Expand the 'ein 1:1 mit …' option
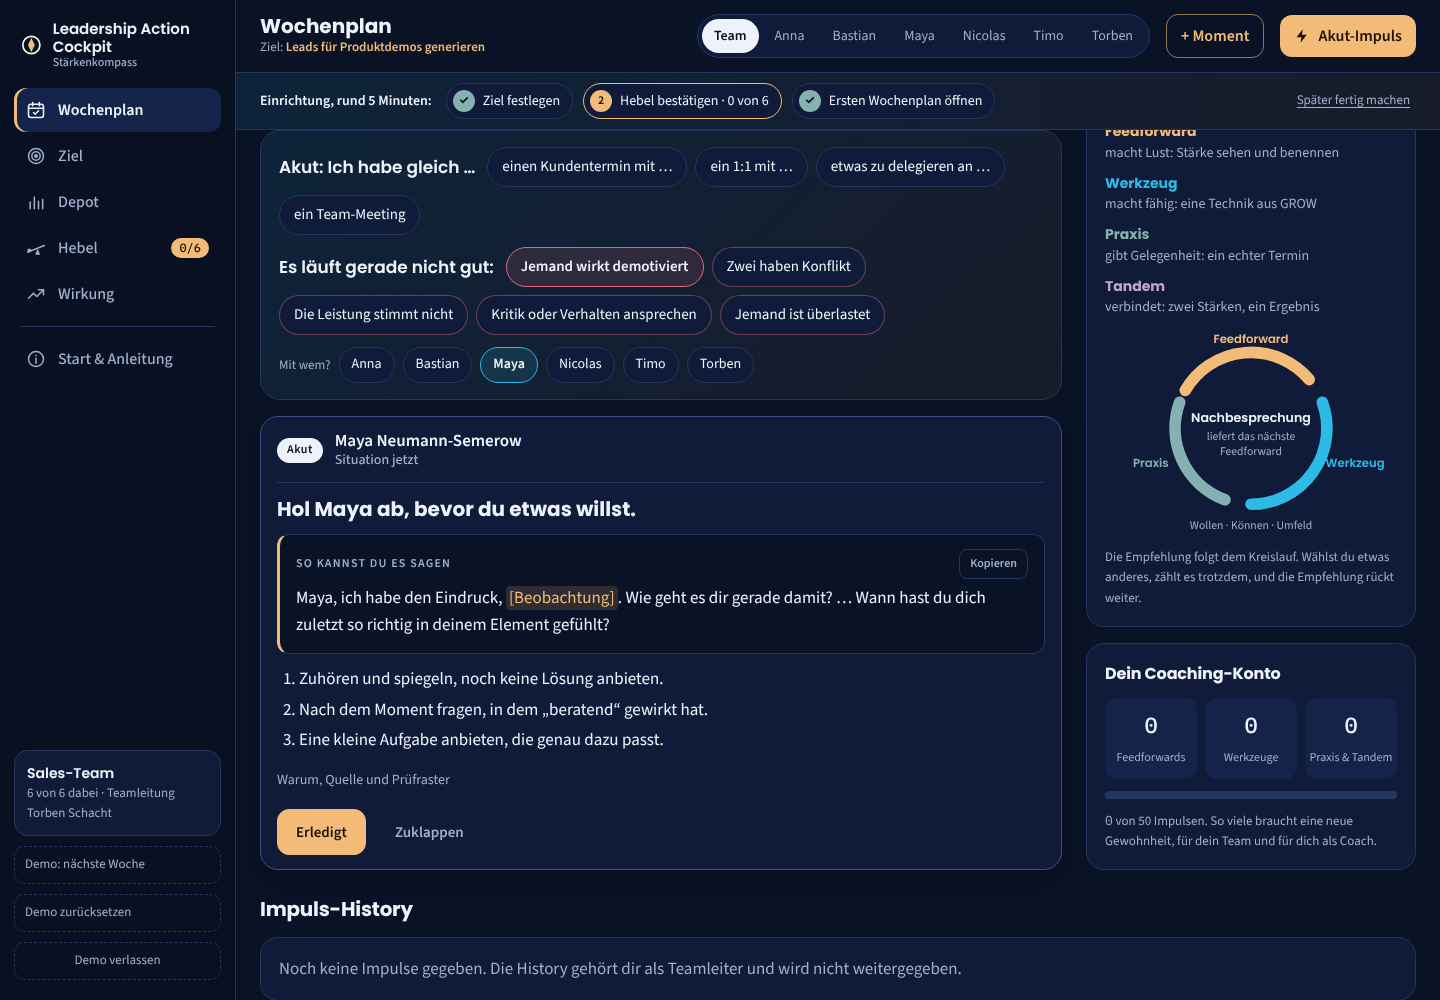1440x1000 pixels. point(751,167)
